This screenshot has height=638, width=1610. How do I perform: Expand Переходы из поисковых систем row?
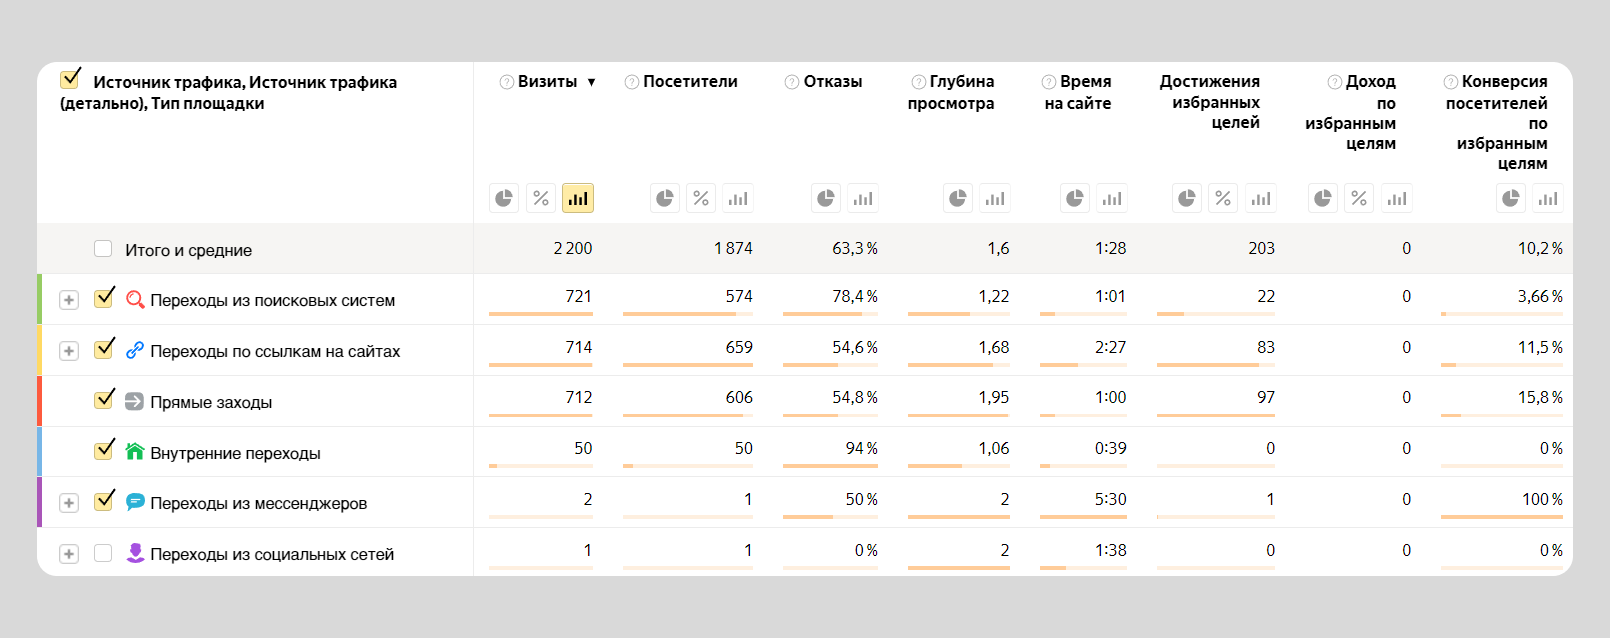pyautogui.click(x=69, y=300)
